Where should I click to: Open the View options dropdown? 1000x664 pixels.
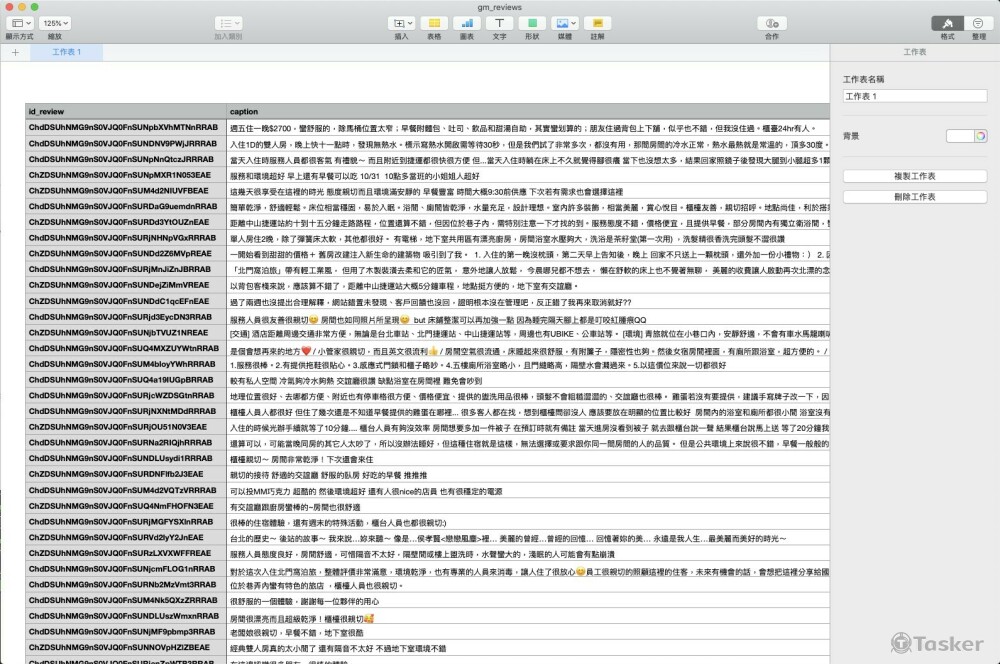tap(19, 23)
